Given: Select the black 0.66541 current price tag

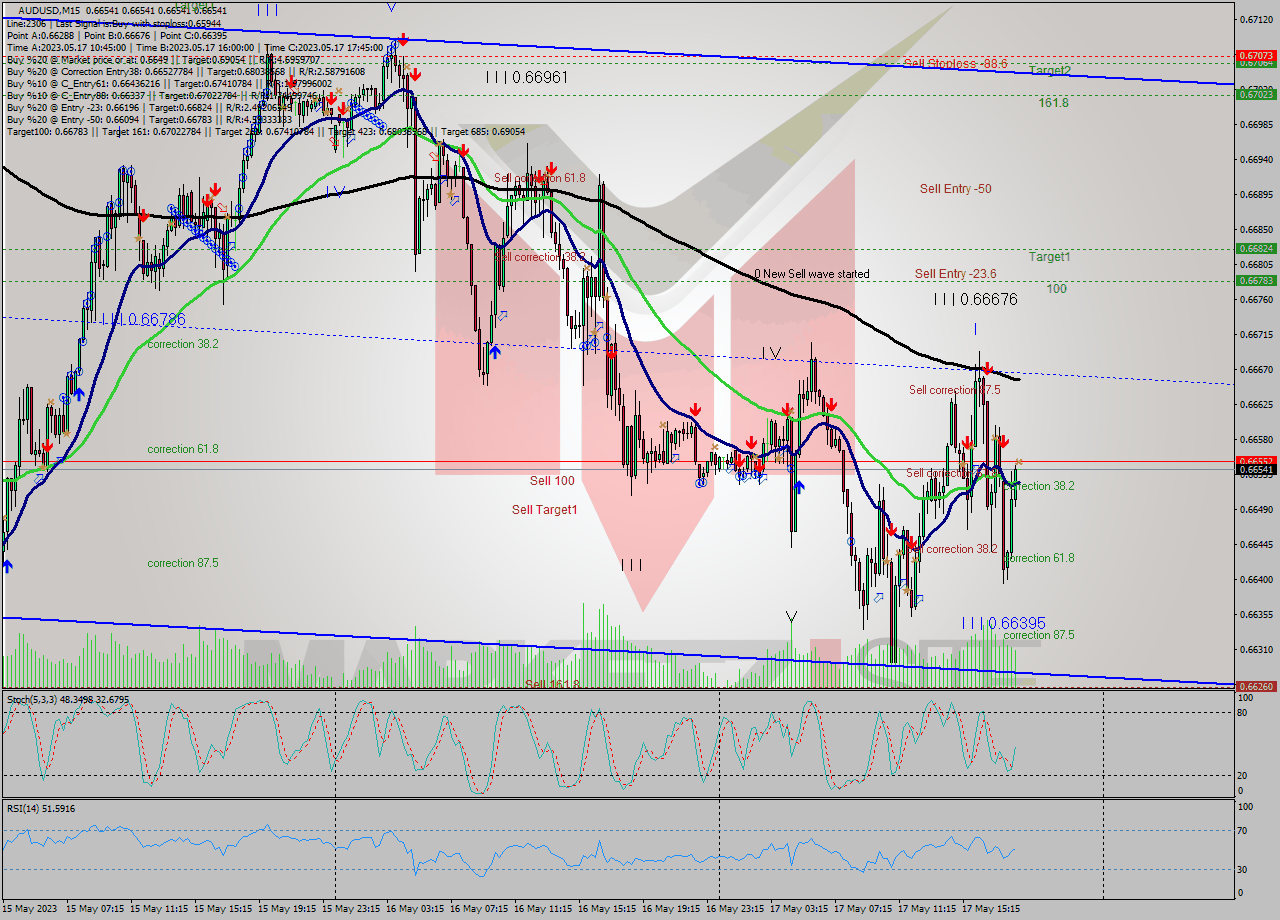Looking at the screenshot, I should pos(1255,469).
